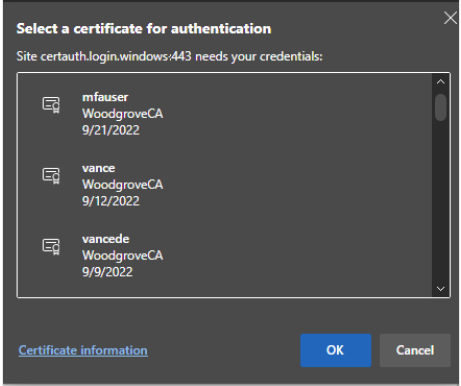Viewport: 461px width, 386px height.
Task: Click the vance certificate icon
Action: tap(51, 175)
